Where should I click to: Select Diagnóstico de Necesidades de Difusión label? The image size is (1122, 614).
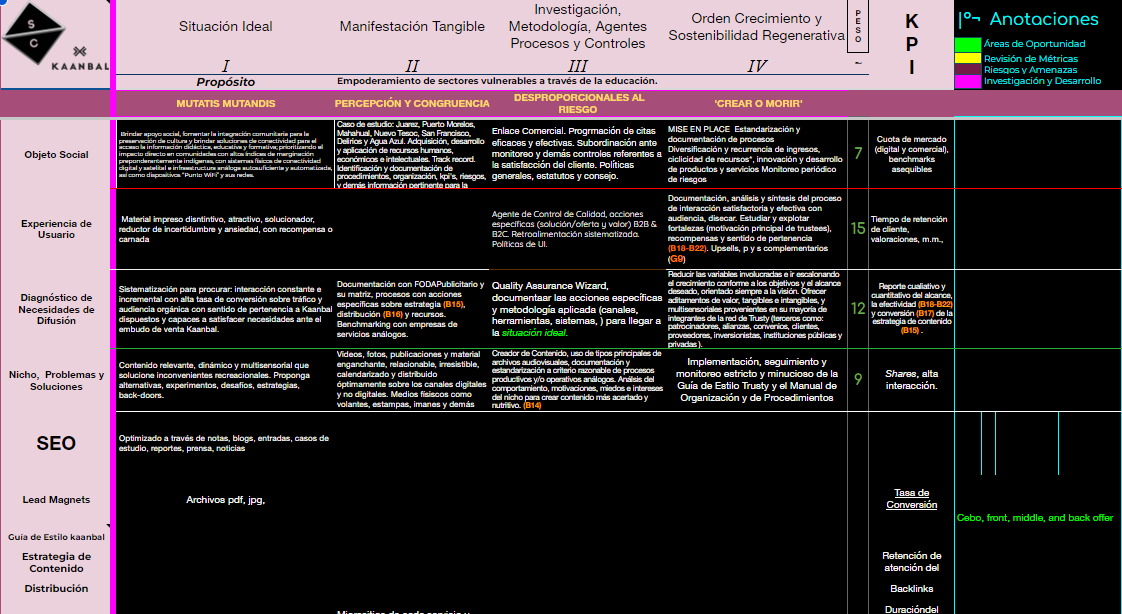tap(57, 309)
